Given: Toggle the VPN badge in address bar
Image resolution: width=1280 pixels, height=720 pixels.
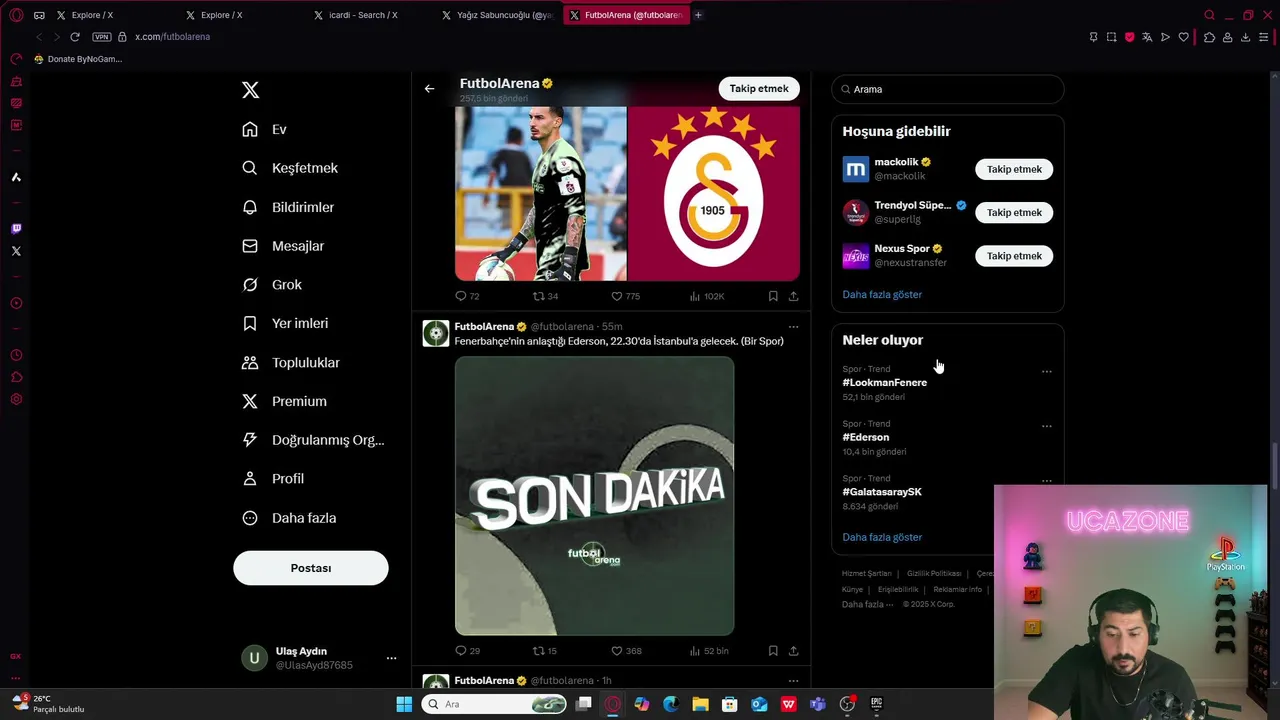Looking at the screenshot, I should 101,37.
